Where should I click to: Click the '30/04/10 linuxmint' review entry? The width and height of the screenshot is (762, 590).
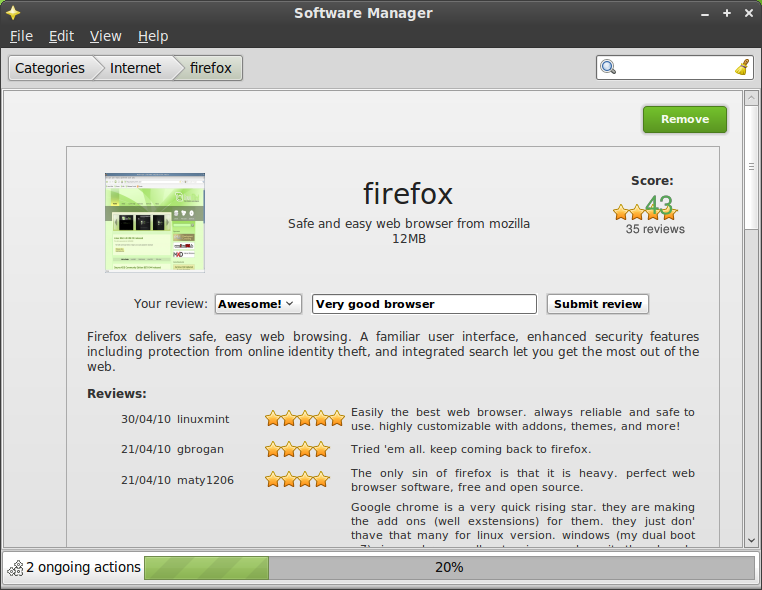pos(175,419)
